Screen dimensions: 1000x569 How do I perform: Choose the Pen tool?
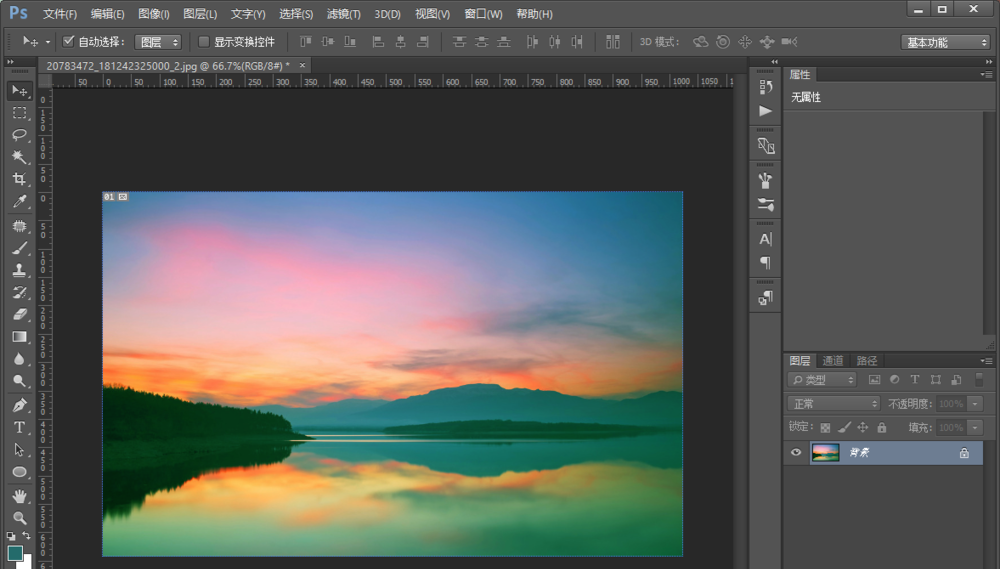point(19,405)
